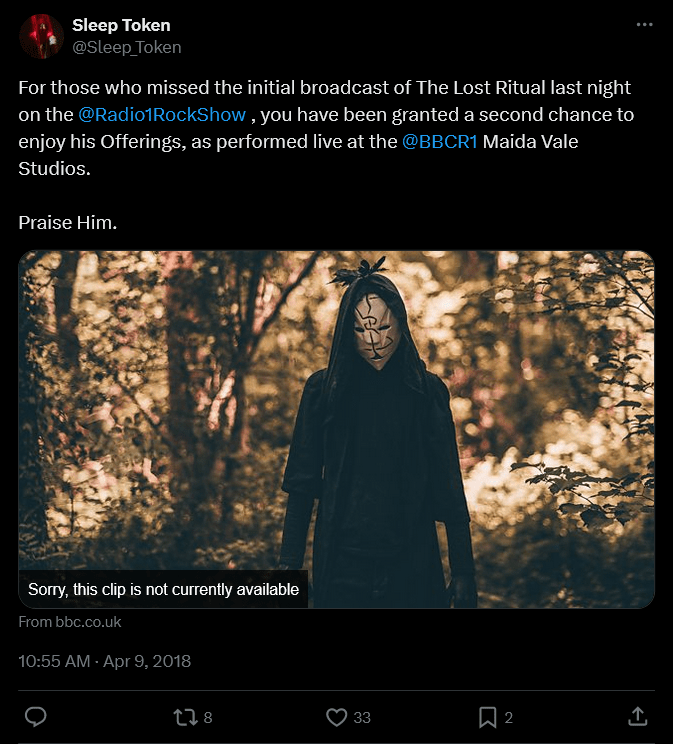Bookmark the post with the bookmark icon
The image size is (677, 748).
pyautogui.click(x=487, y=717)
